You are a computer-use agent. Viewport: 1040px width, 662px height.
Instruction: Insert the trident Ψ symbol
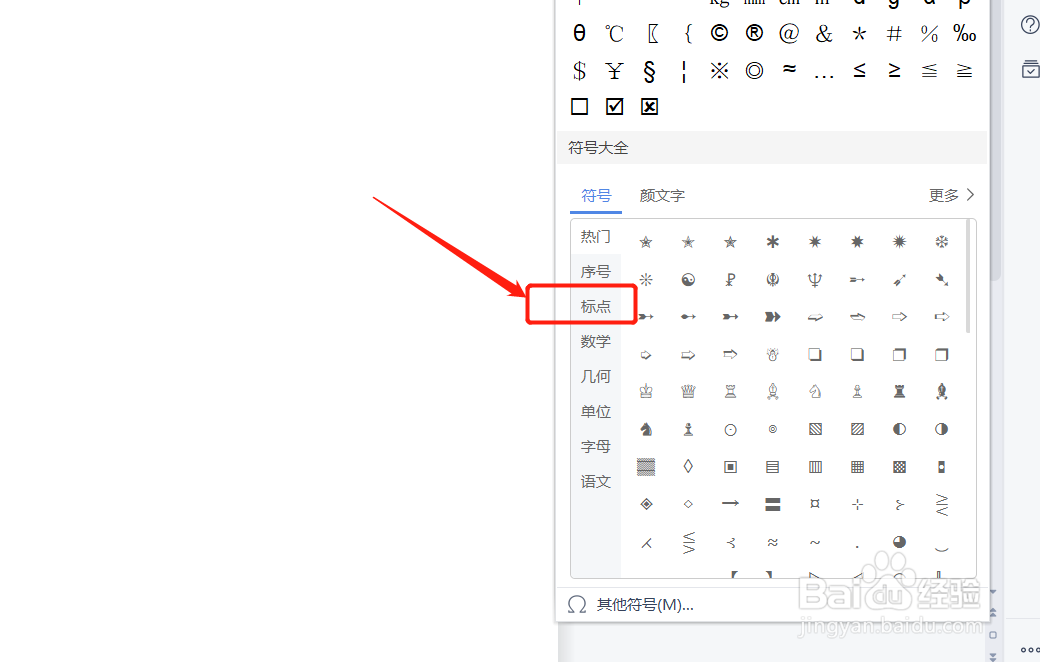pos(815,280)
